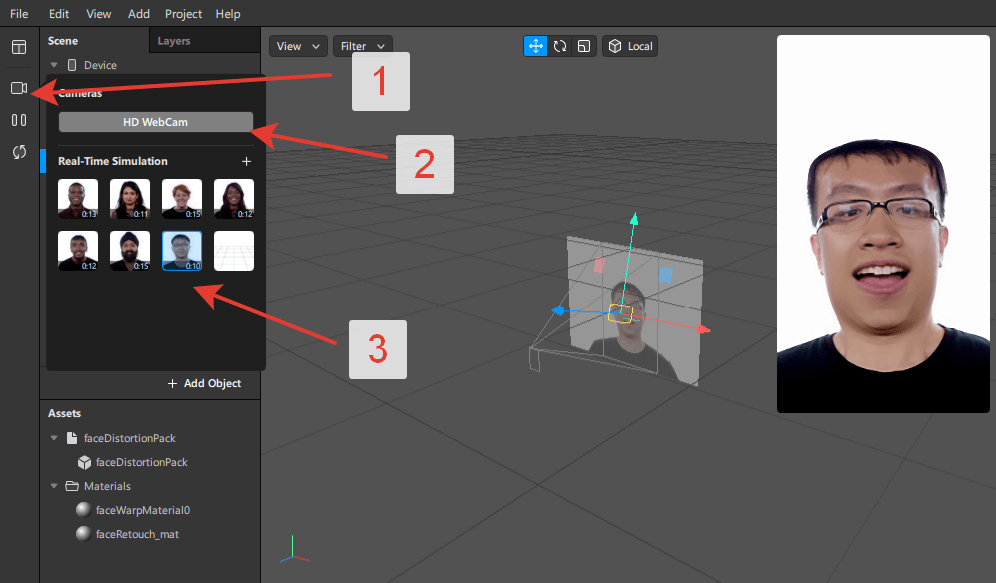
Task: Pause the simulation using the pause icon
Action: [x=19, y=120]
